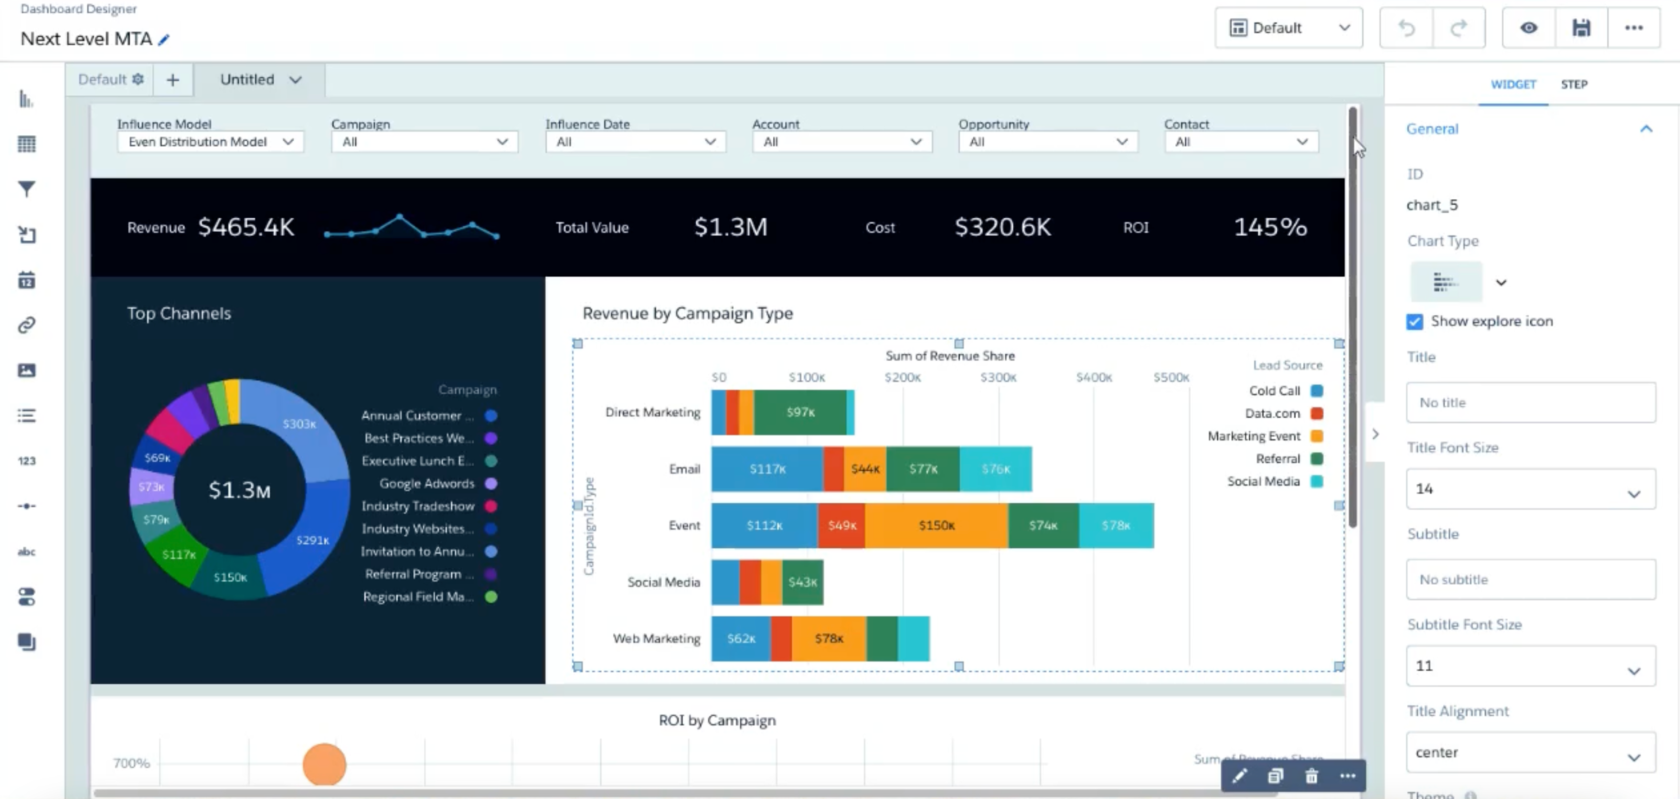Open the Influence Model dropdown
1680x799 pixels.
210,142
